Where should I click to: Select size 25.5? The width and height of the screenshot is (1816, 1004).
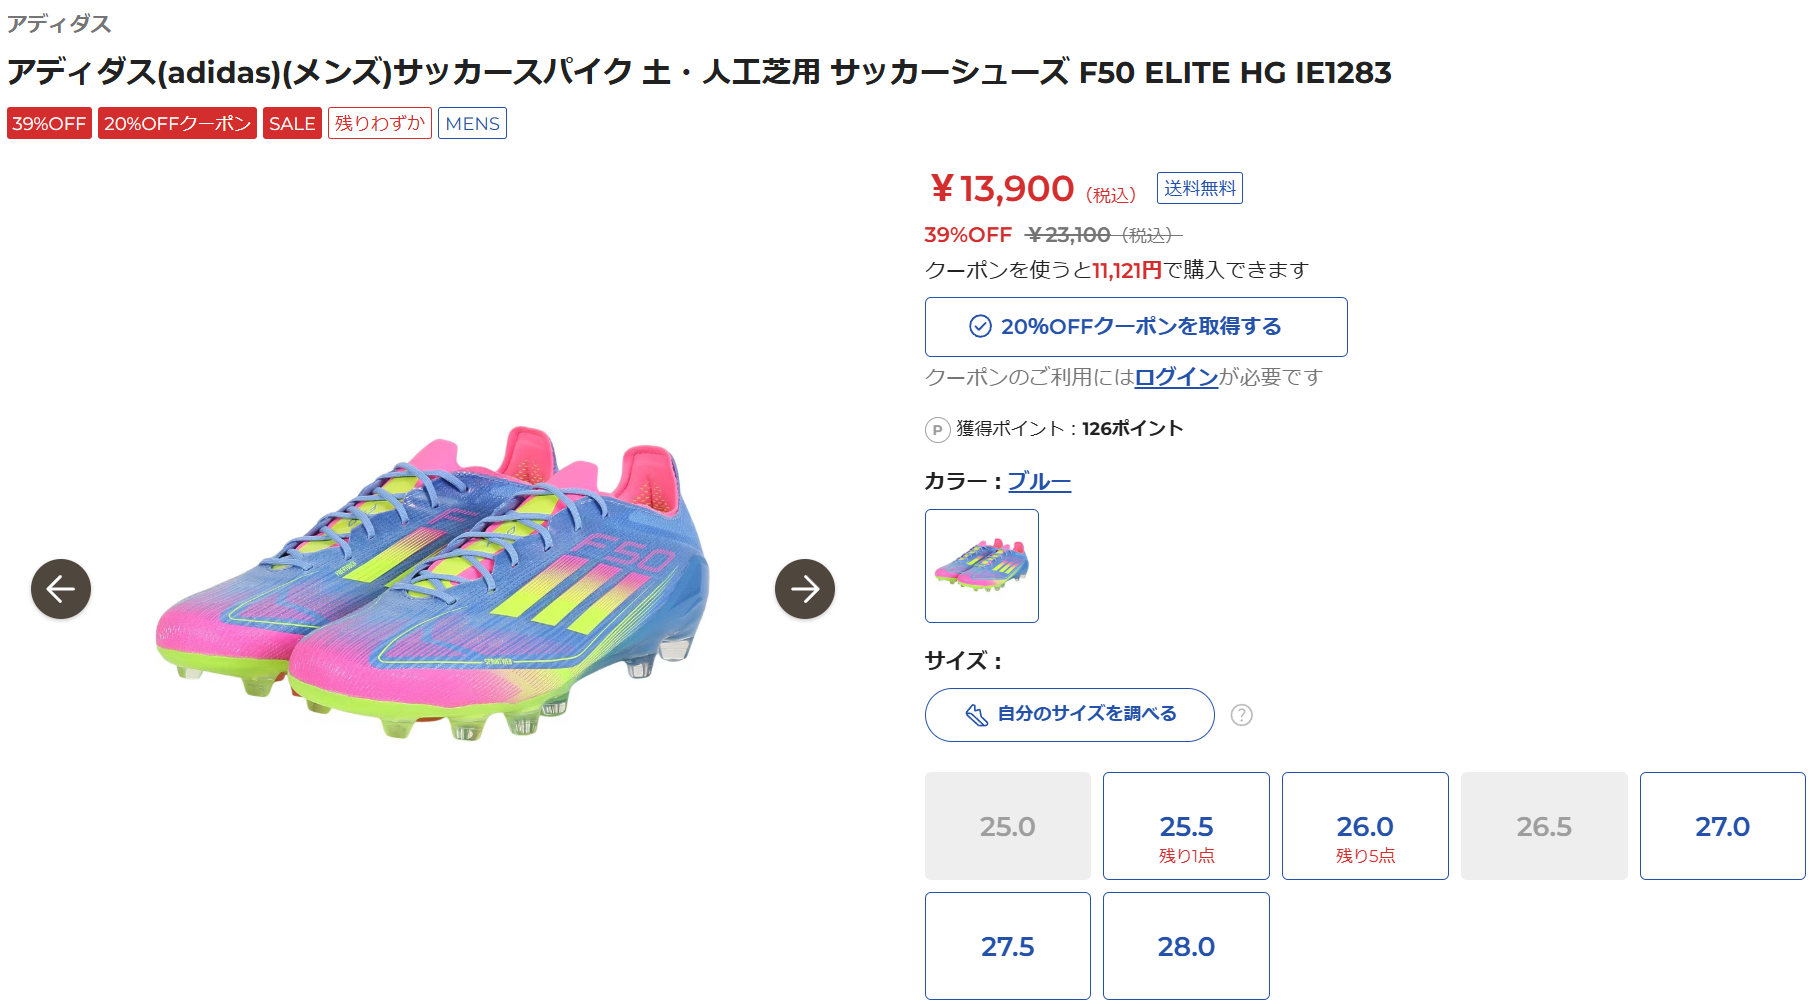[1186, 826]
